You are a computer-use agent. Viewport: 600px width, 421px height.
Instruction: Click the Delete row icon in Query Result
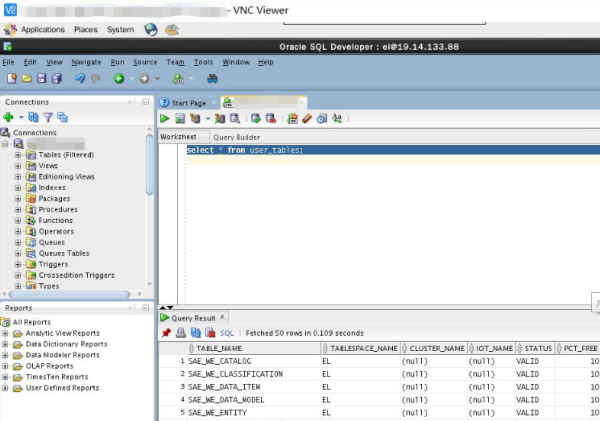coord(210,333)
